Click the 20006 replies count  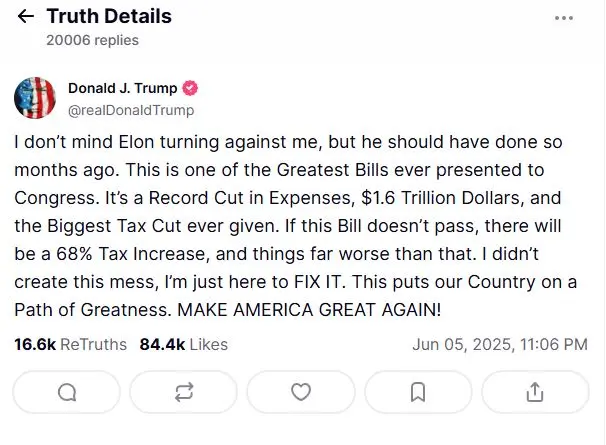pos(92,40)
